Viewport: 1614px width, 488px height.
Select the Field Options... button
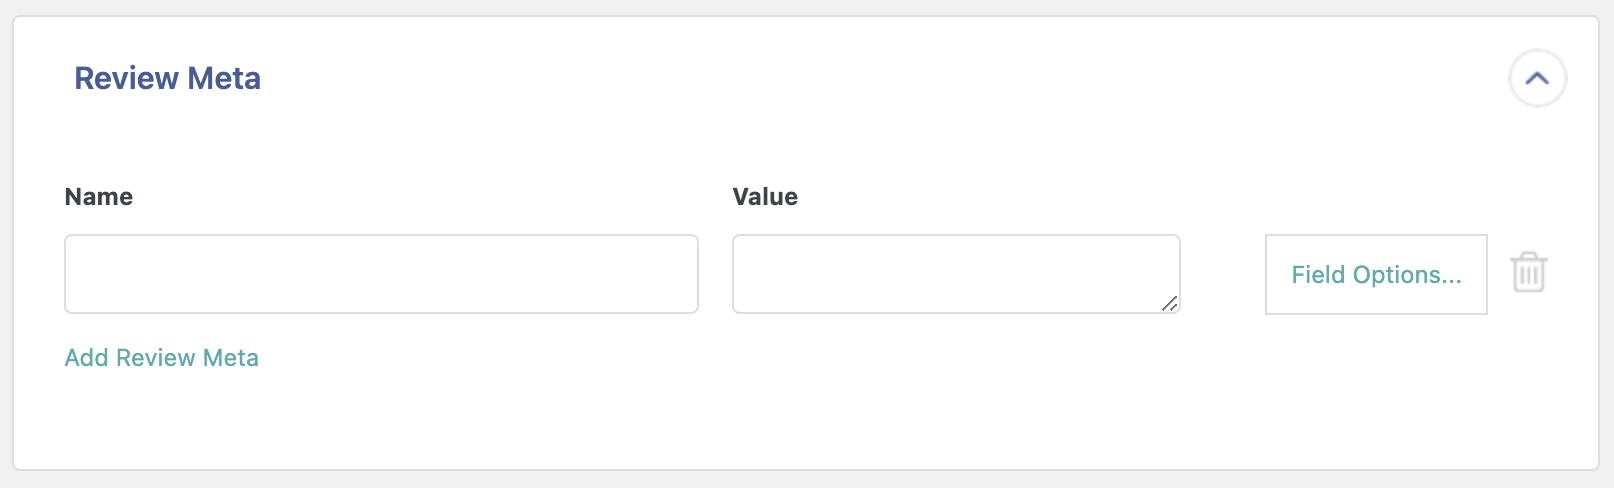(x=1376, y=275)
